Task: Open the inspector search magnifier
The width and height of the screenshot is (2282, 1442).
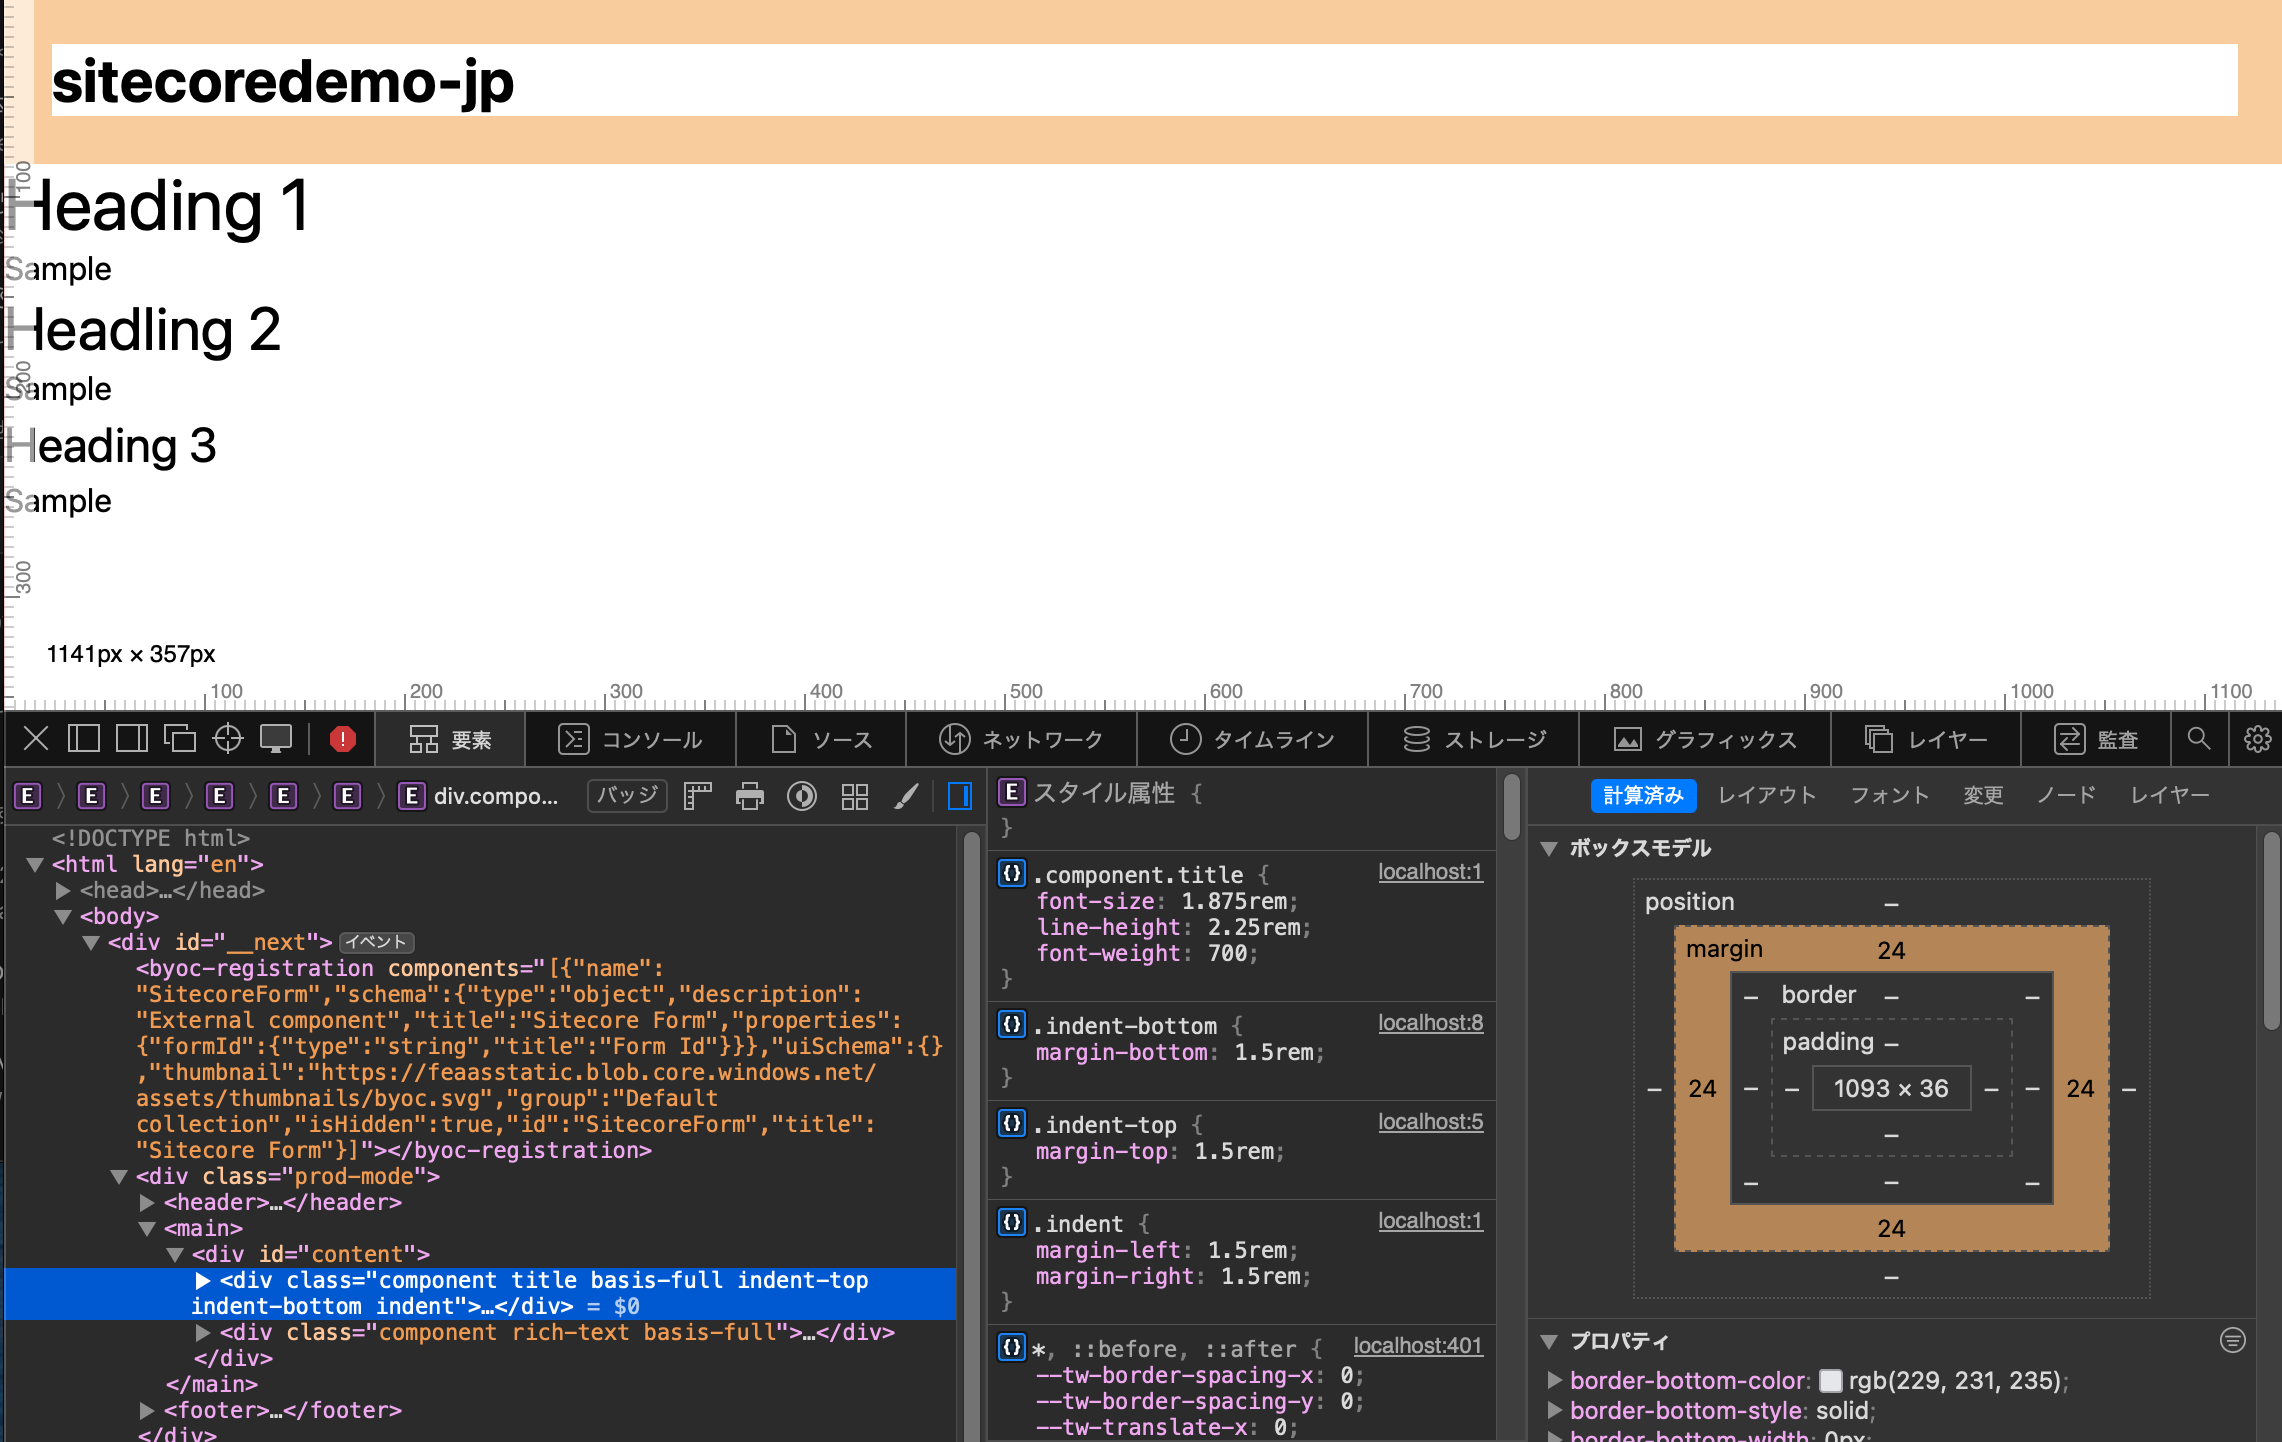Action: coord(2198,739)
